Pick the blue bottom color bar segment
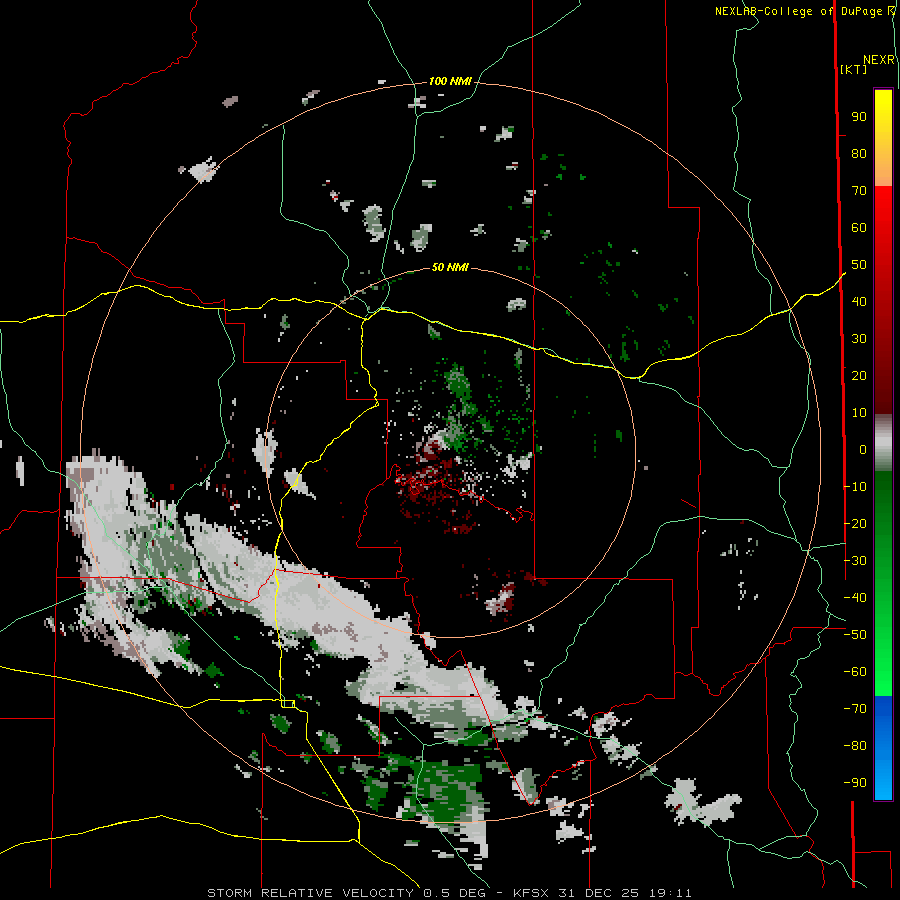The image size is (900, 900). [883, 748]
